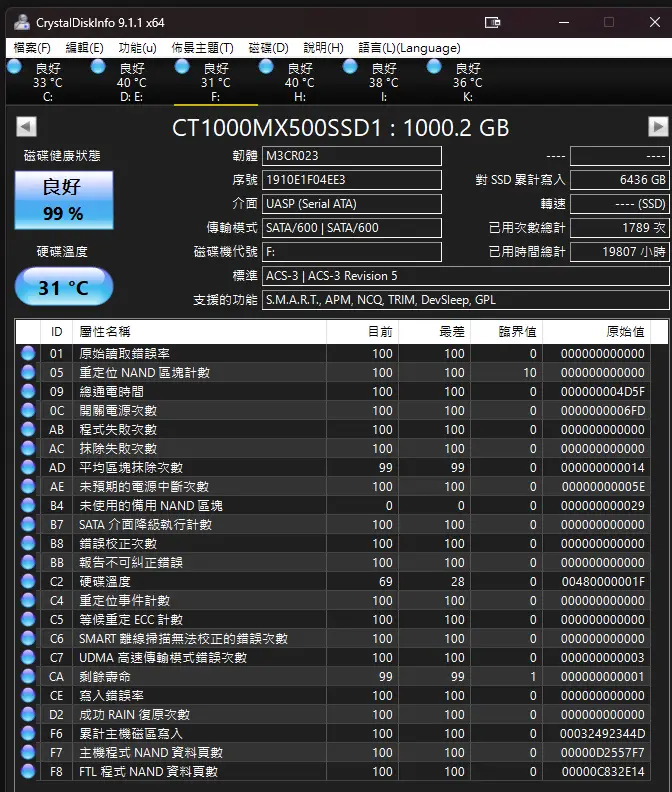Select the K: drive tab at 36 °C
The image size is (672, 792).
tap(468, 81)
